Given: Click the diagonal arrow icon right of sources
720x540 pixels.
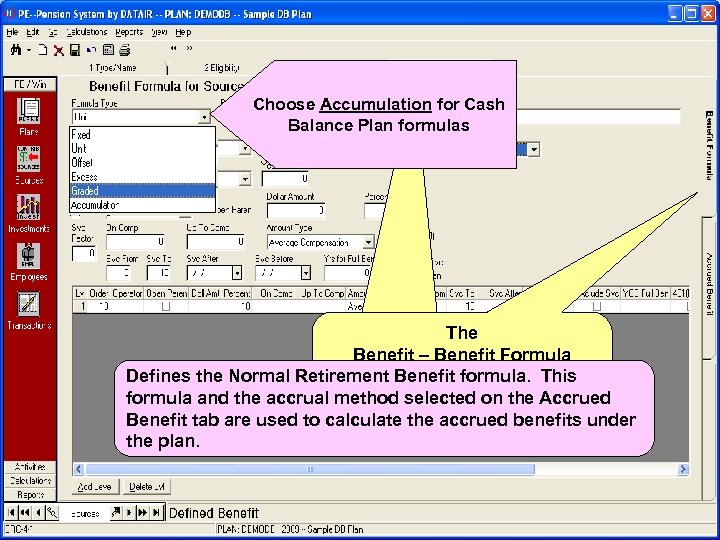Looking at the screenshot, I should coord(116,512).
